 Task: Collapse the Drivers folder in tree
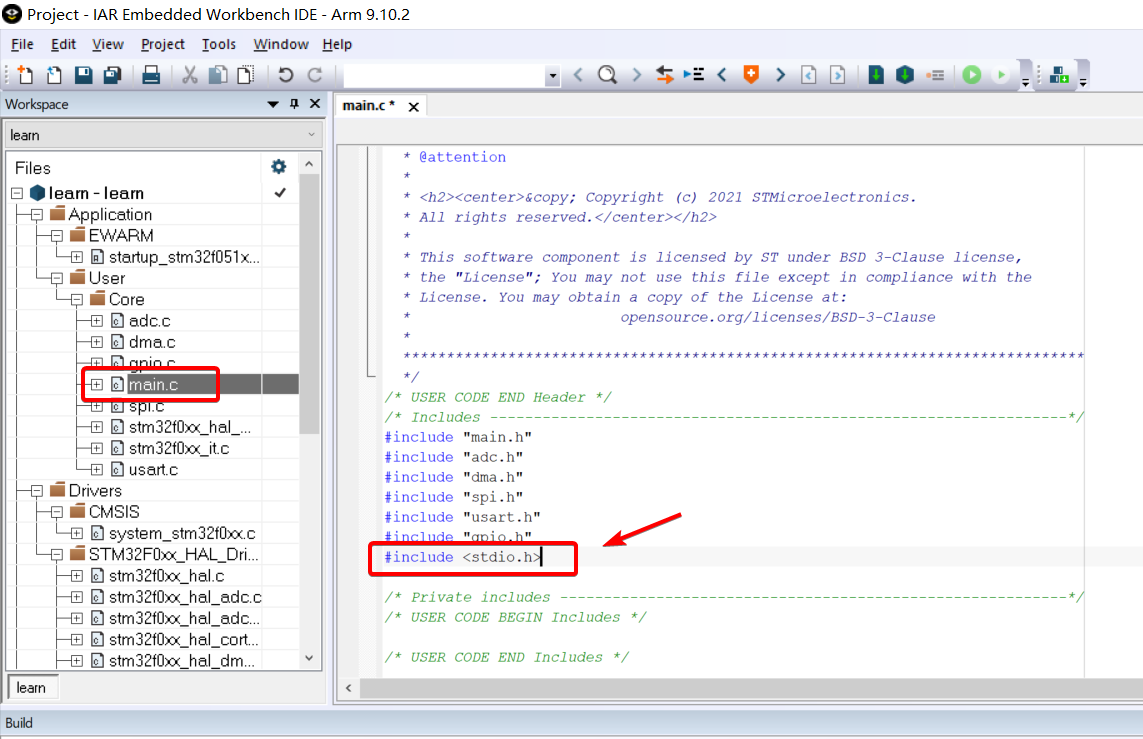tap(37, 490)
